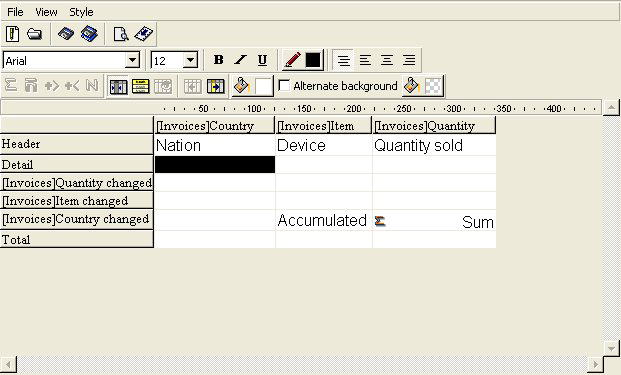Image resolution: width=621 pixels, height=375 pixels.
Task: Open the File menu
Action: tap(15, 12)
